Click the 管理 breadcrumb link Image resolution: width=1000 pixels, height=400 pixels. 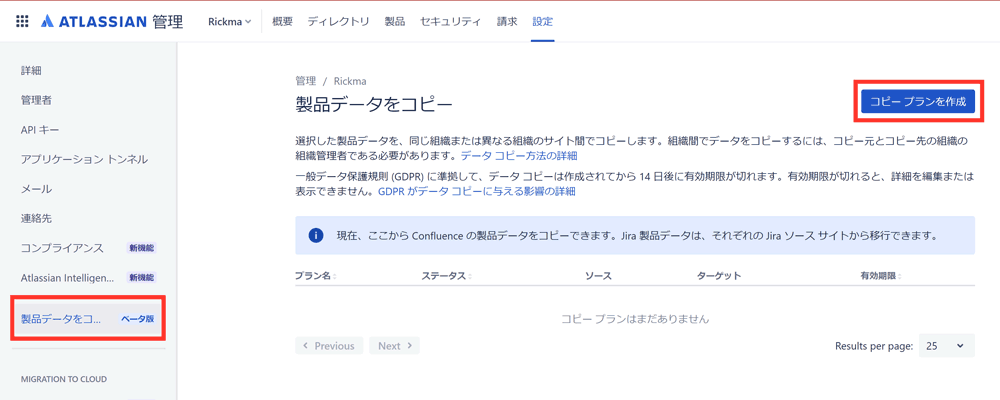[305, 81]
